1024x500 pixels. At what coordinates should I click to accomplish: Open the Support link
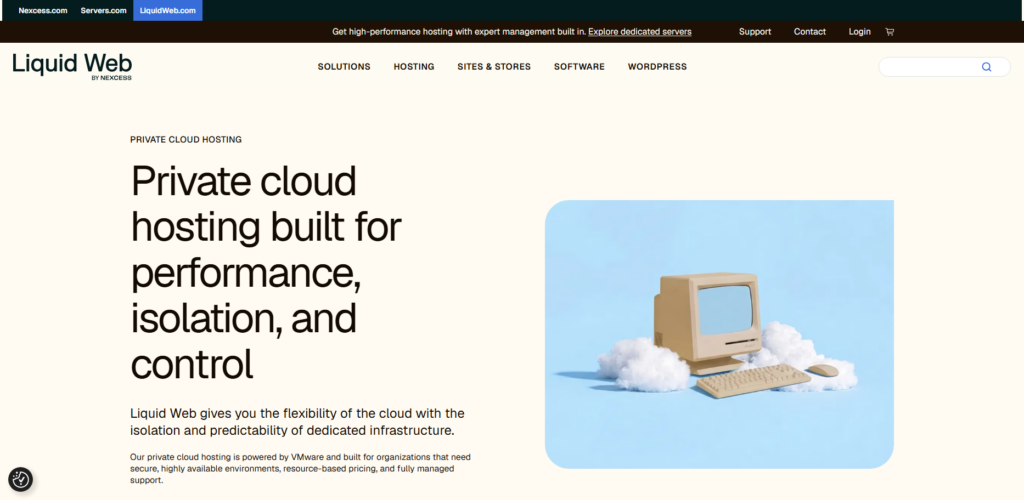(755, 31)
